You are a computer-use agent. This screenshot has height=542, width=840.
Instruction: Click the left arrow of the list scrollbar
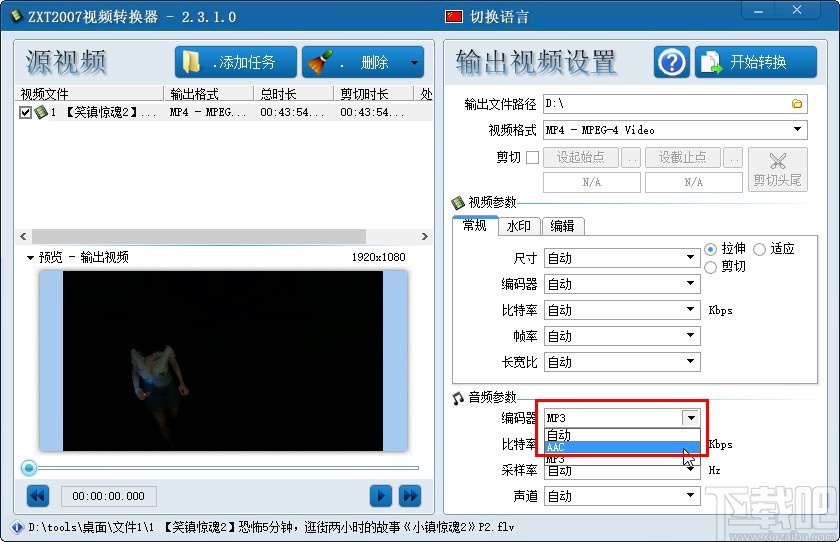pyautogui.click(x=23, y=236)
